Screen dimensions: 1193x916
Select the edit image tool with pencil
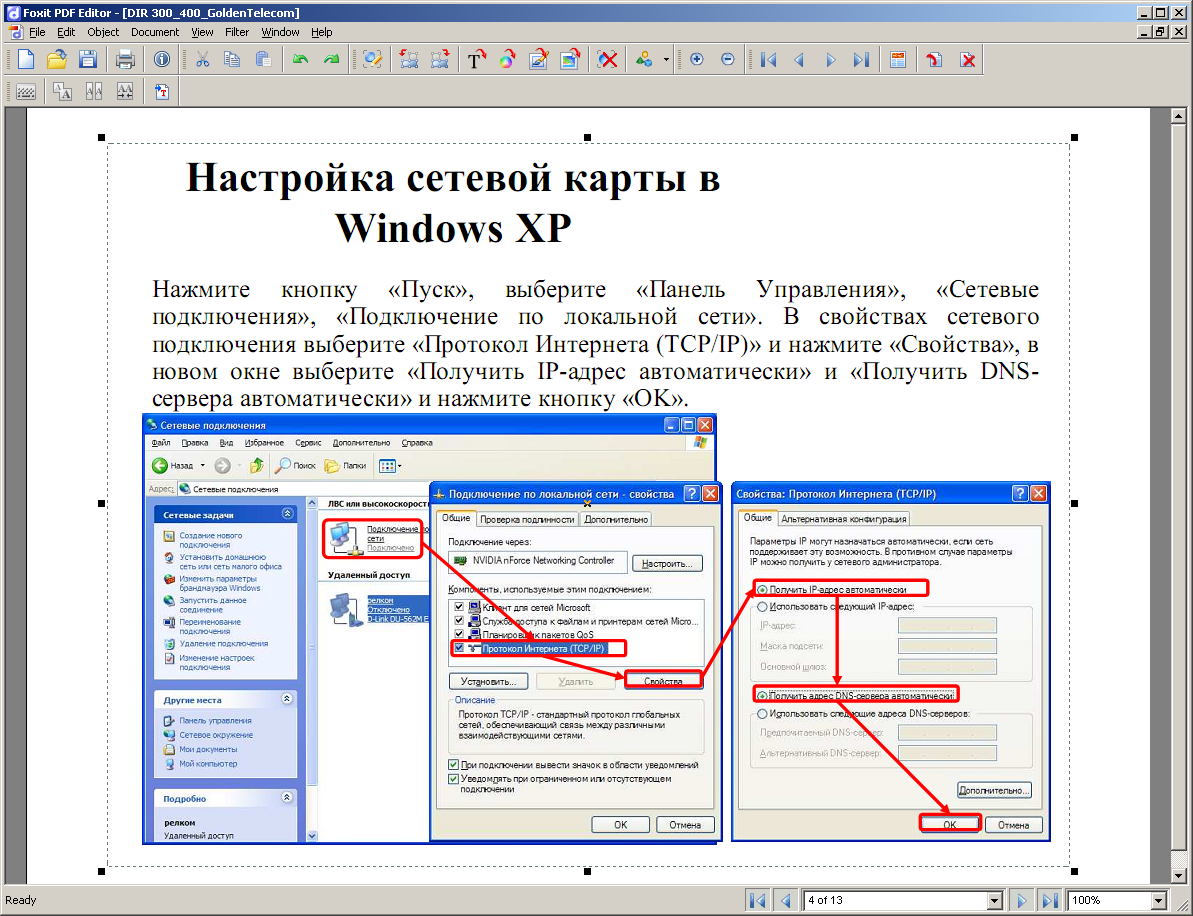coord(539,59)
